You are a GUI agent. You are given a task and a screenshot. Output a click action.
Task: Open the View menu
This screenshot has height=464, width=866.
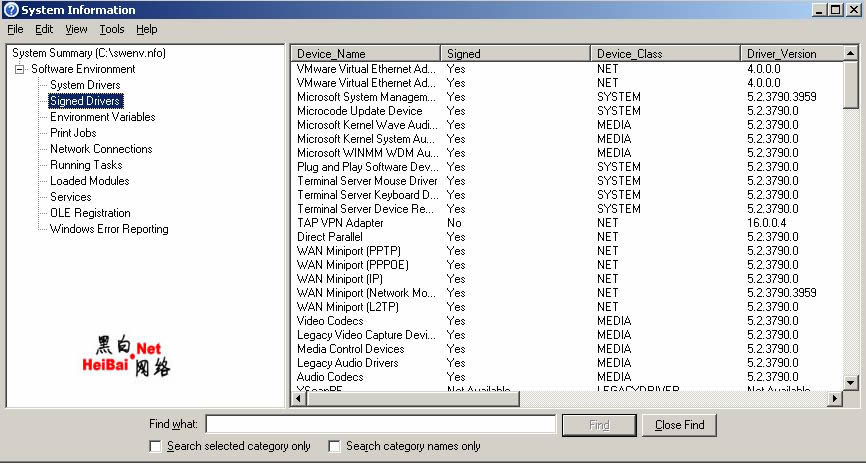pyautogui.click(x=76, y=30)
